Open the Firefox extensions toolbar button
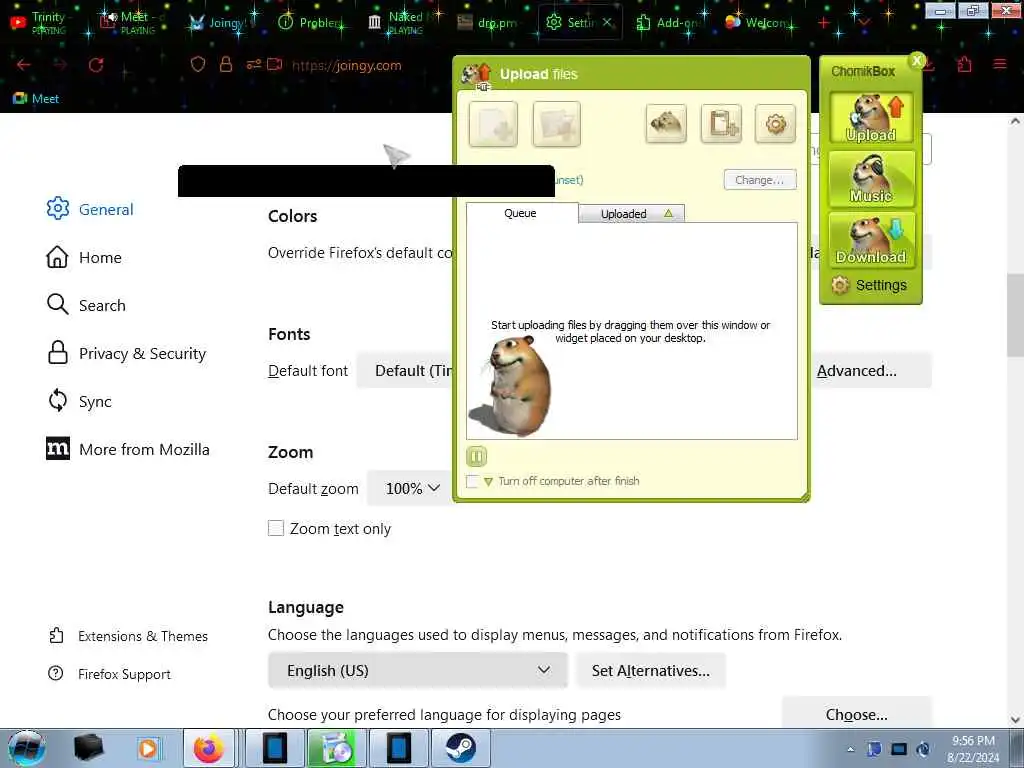Screen dimensions: 1024x768 point(965,64)
